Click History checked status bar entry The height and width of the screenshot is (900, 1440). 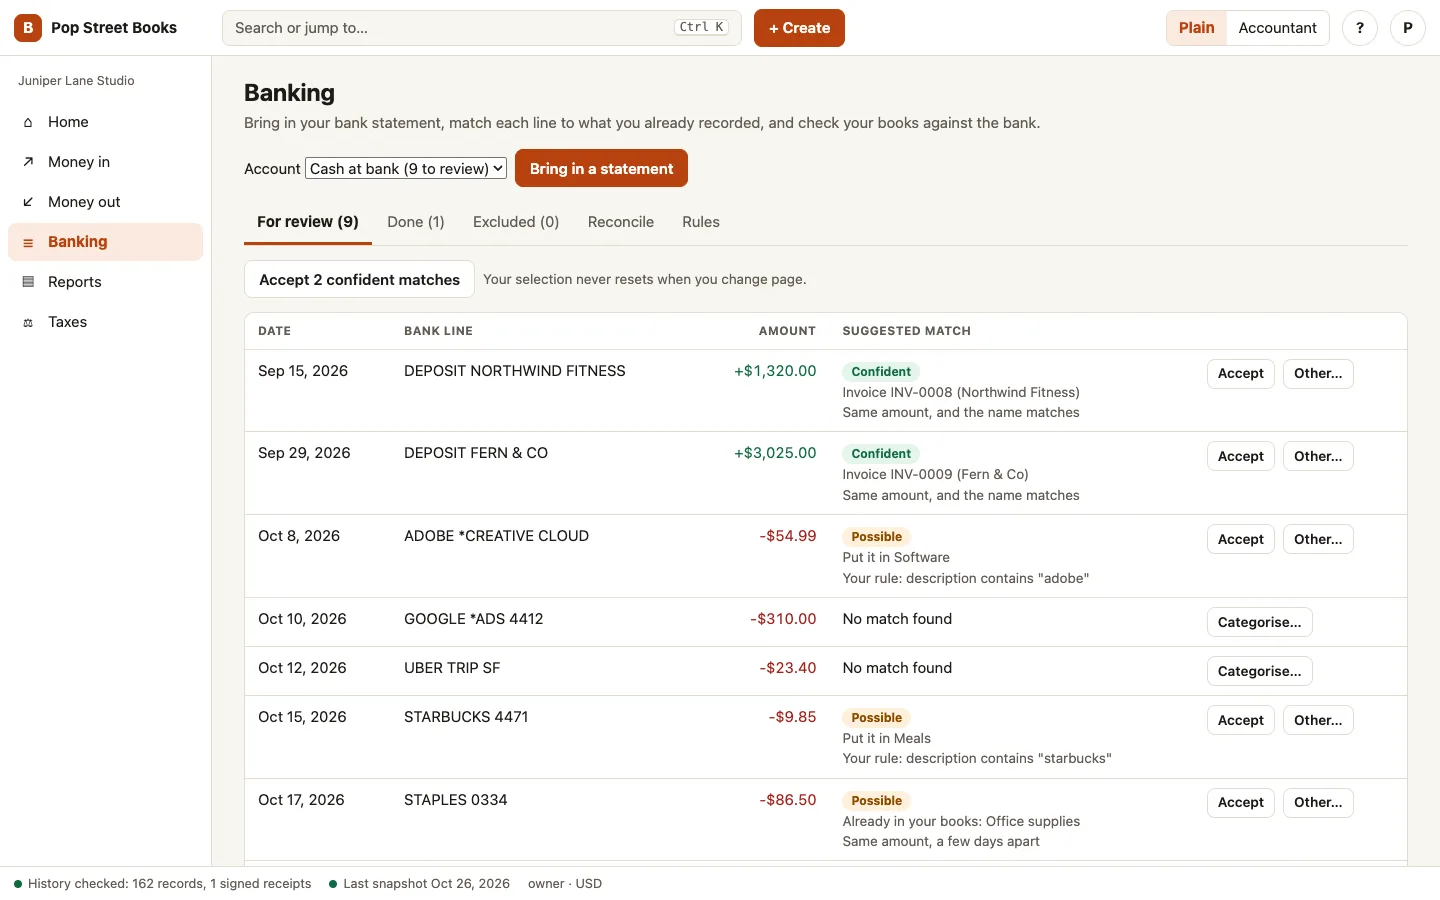pyautogui.click(x=162, y=884)
